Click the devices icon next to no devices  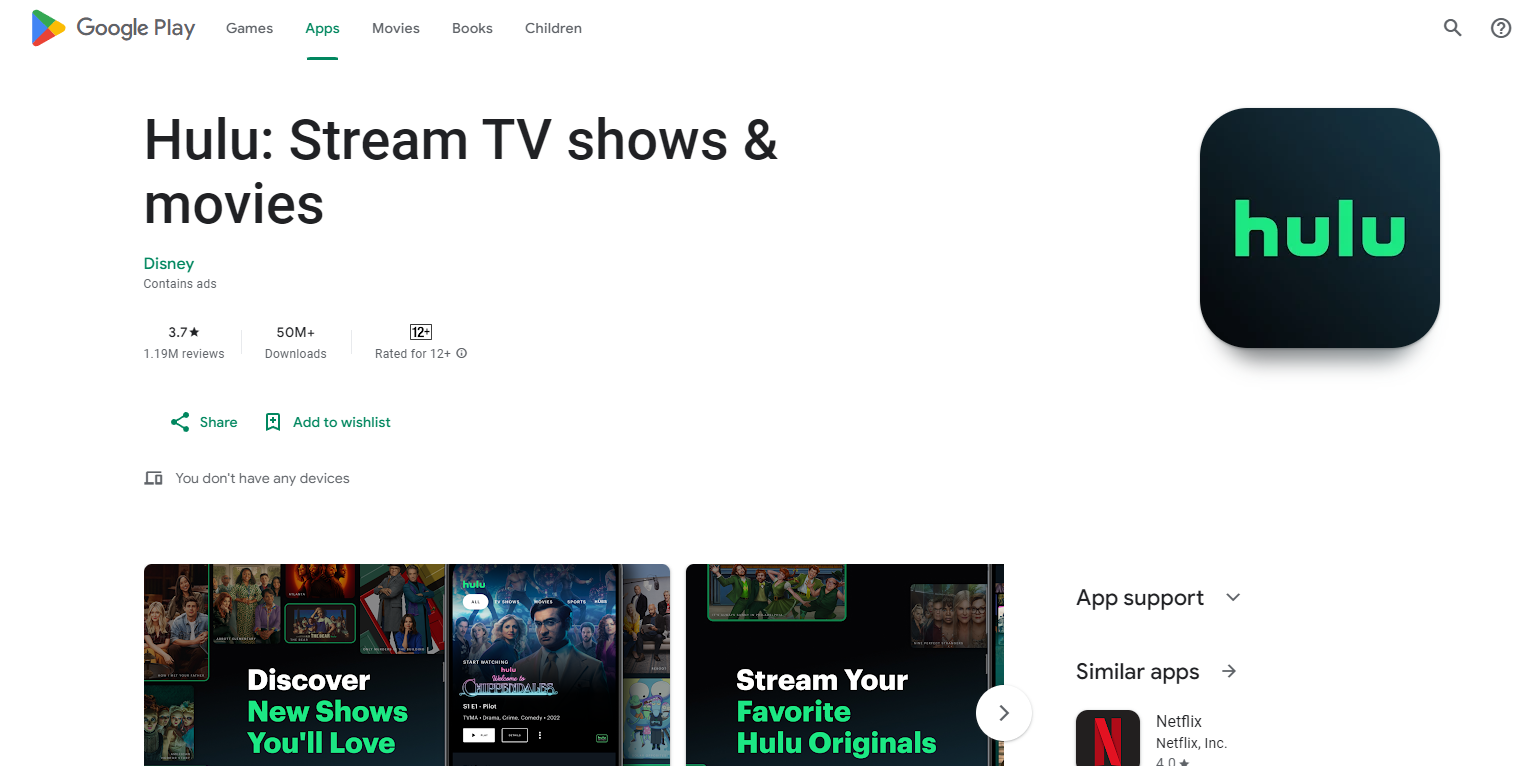tap(153, 478)
